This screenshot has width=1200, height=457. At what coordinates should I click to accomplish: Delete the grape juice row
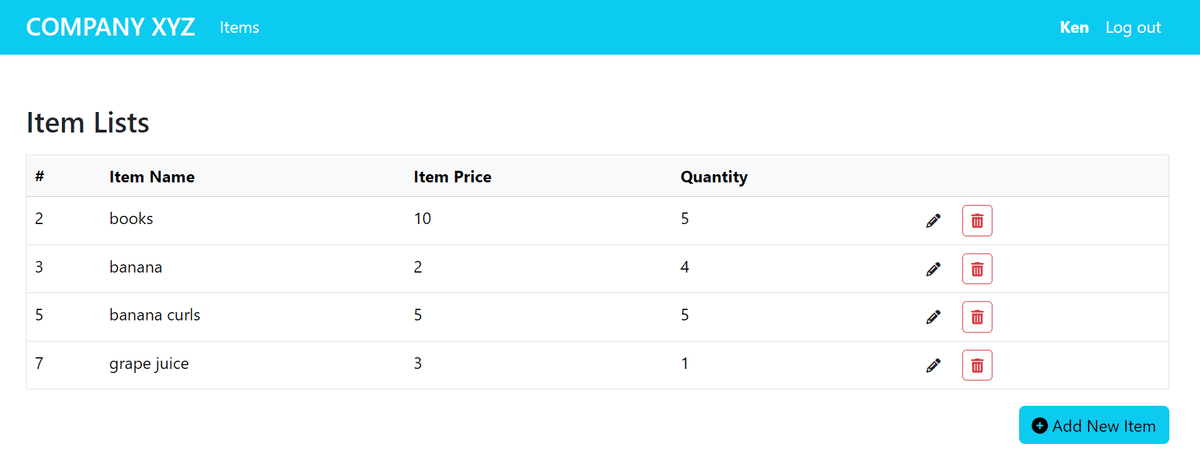click(x=977, y=365)
